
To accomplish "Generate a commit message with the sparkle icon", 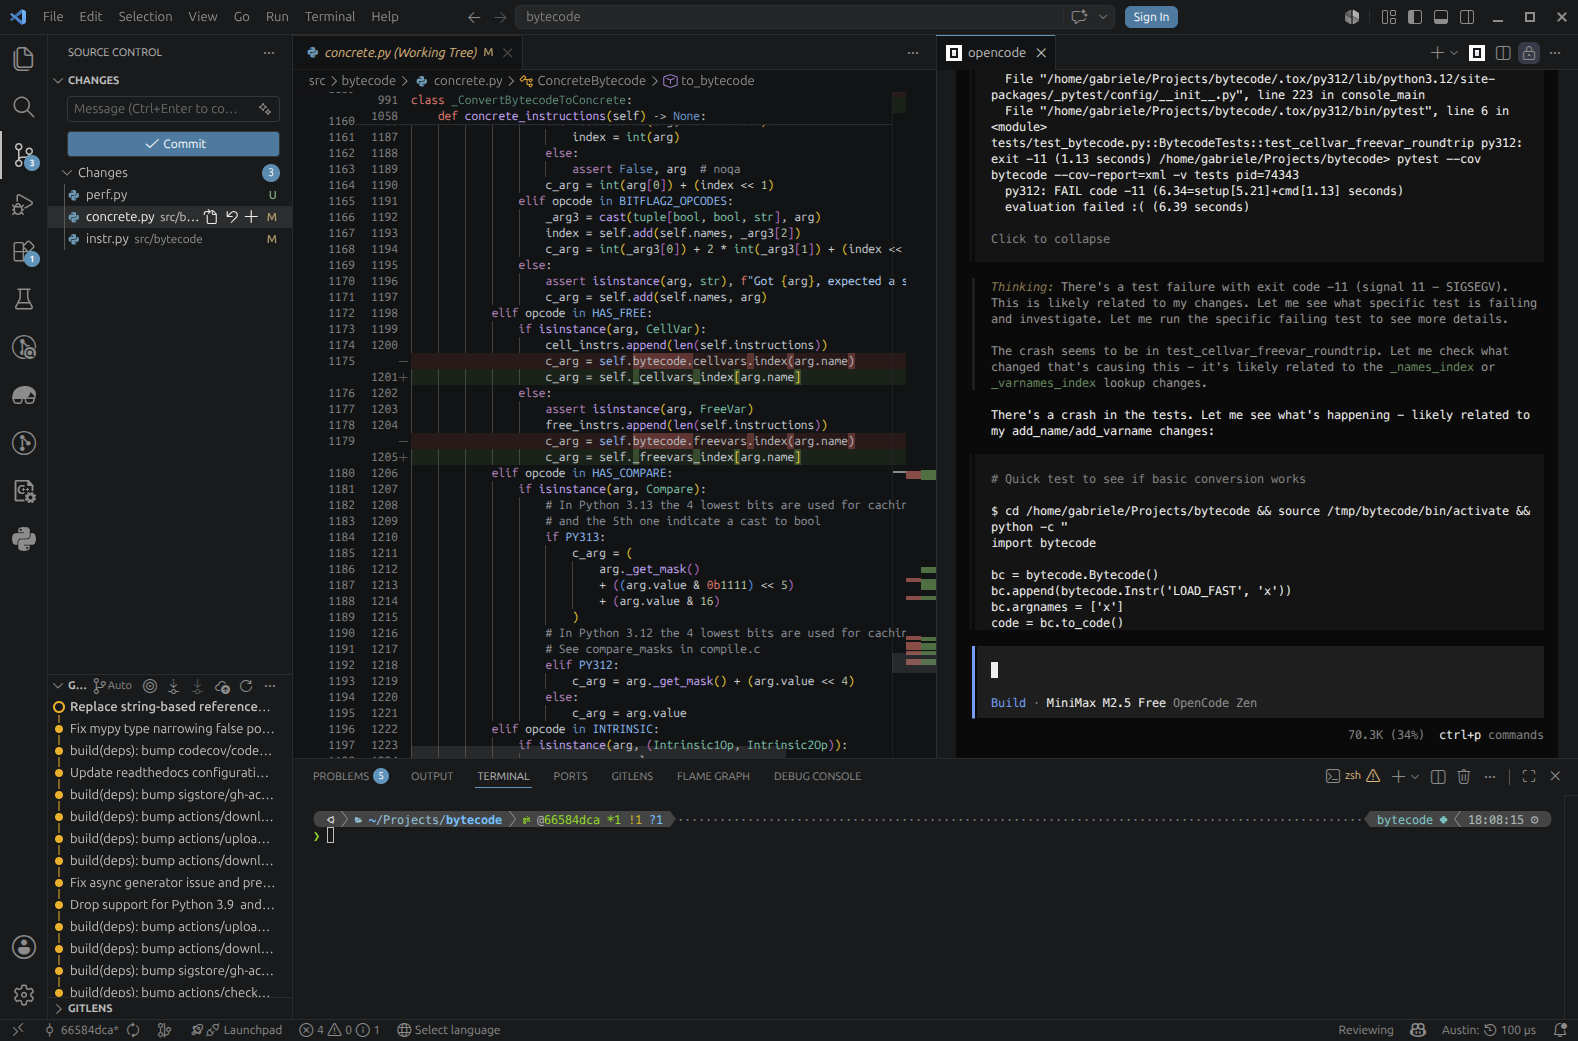I will point(265,109).
